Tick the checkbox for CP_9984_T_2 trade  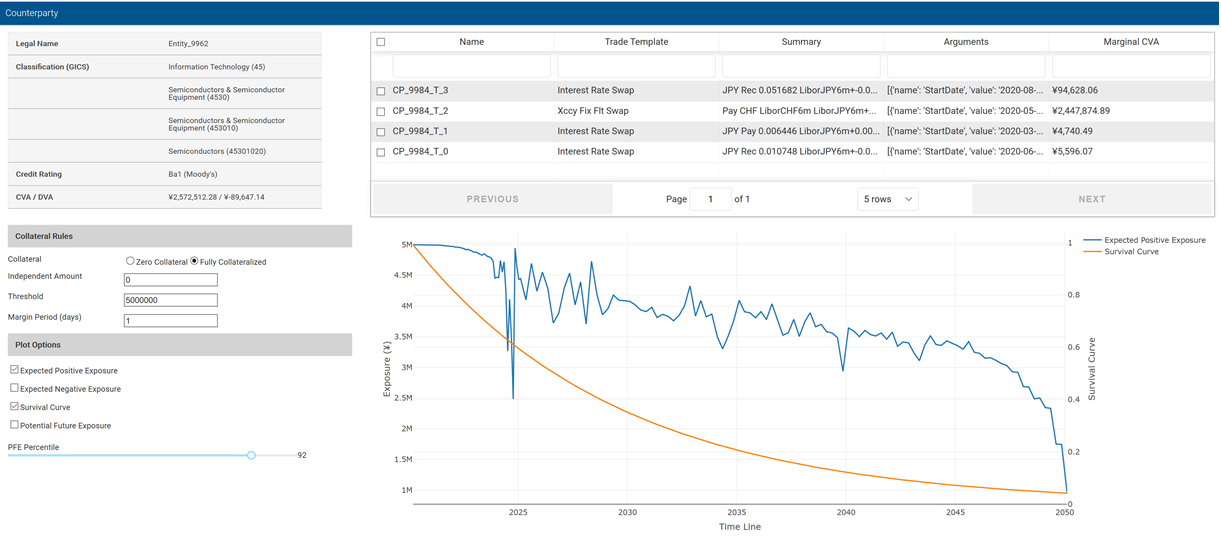(381, 111)
